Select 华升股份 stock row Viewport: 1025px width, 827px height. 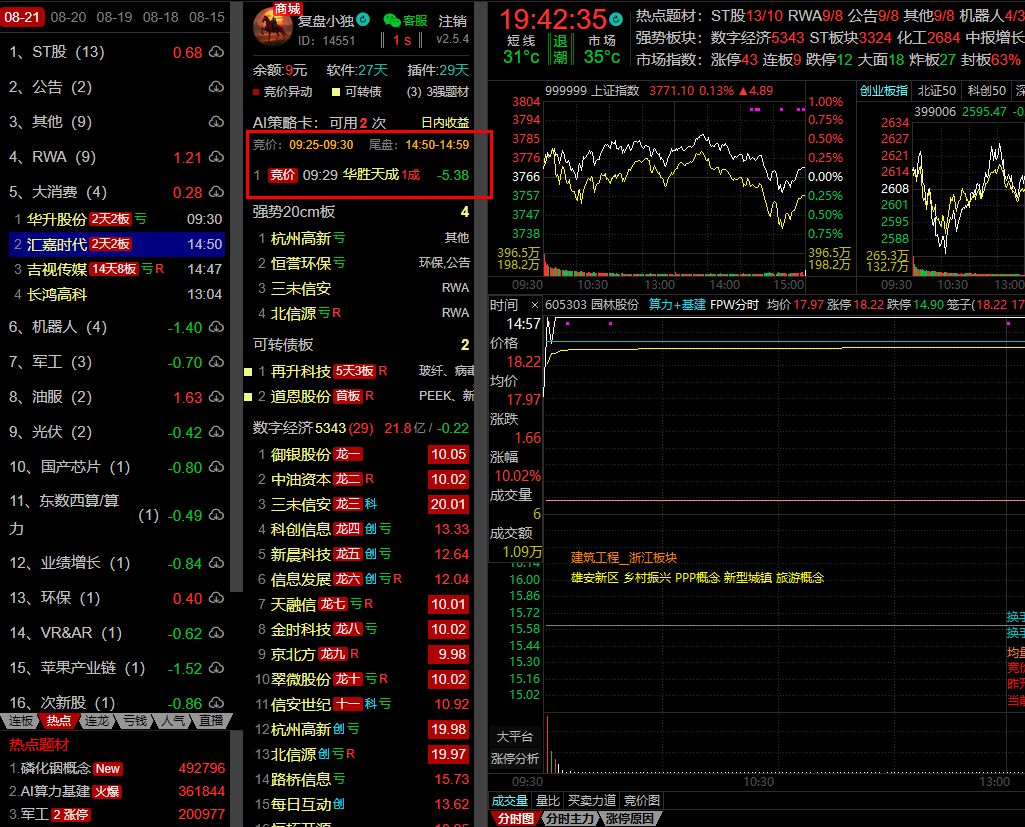[x=118, y=219]
